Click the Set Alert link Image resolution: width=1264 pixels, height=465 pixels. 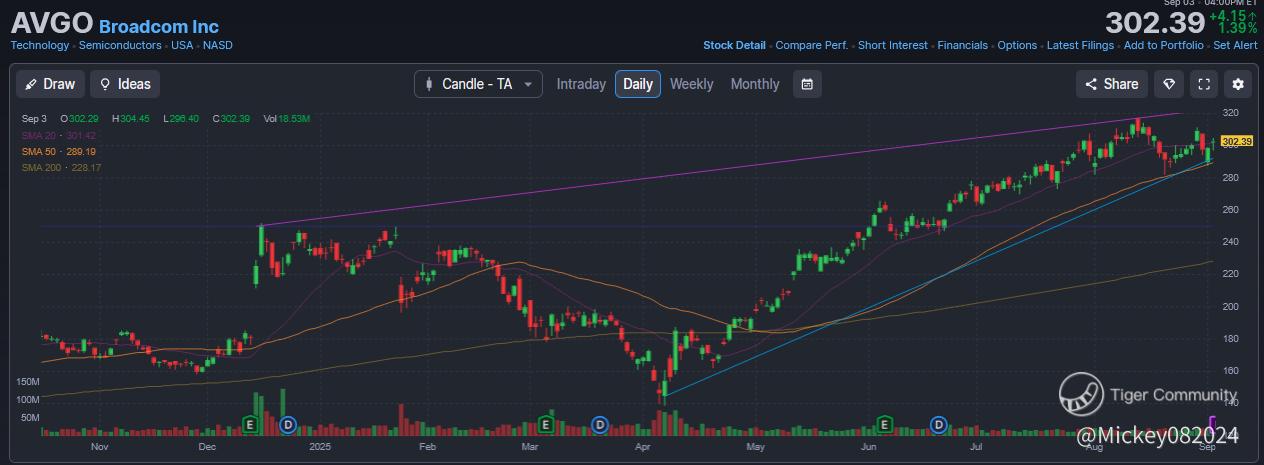pyautogui.click(x=1235, y=45)
